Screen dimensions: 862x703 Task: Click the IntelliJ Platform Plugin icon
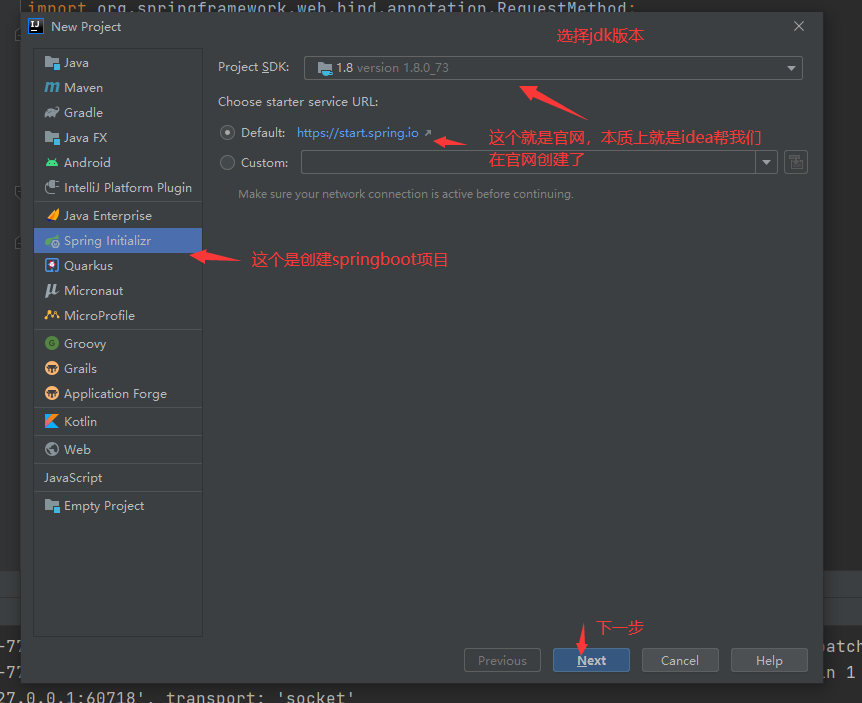(x=52, y=187)
